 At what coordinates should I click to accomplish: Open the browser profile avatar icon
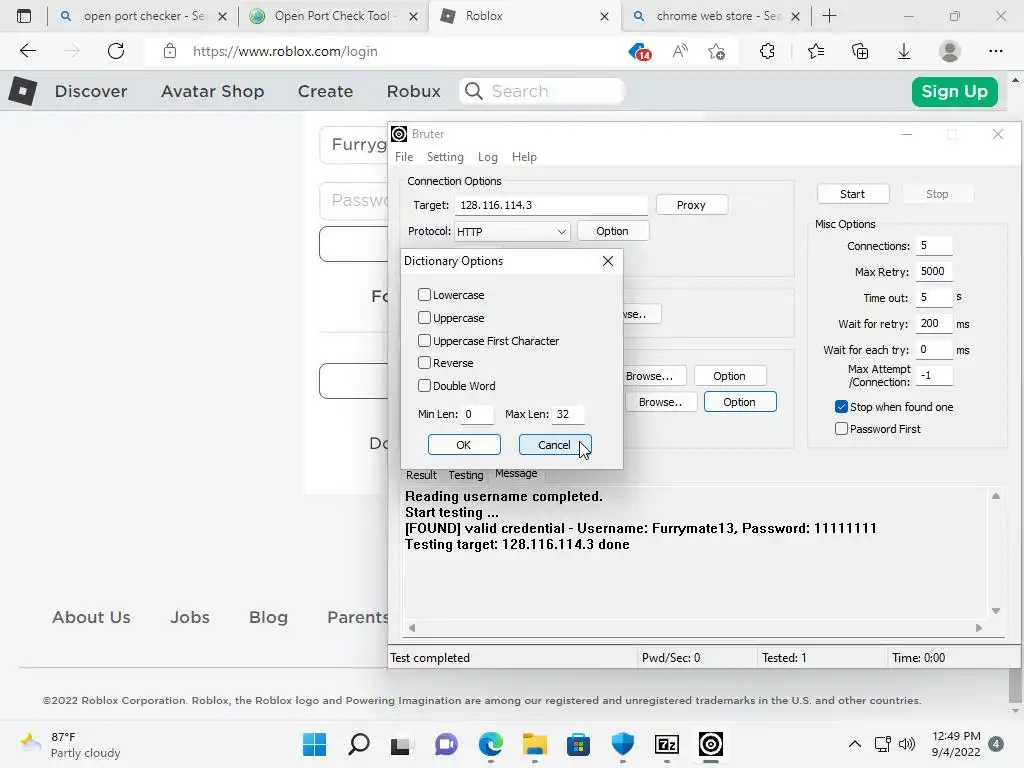click(x=950, y=51)
